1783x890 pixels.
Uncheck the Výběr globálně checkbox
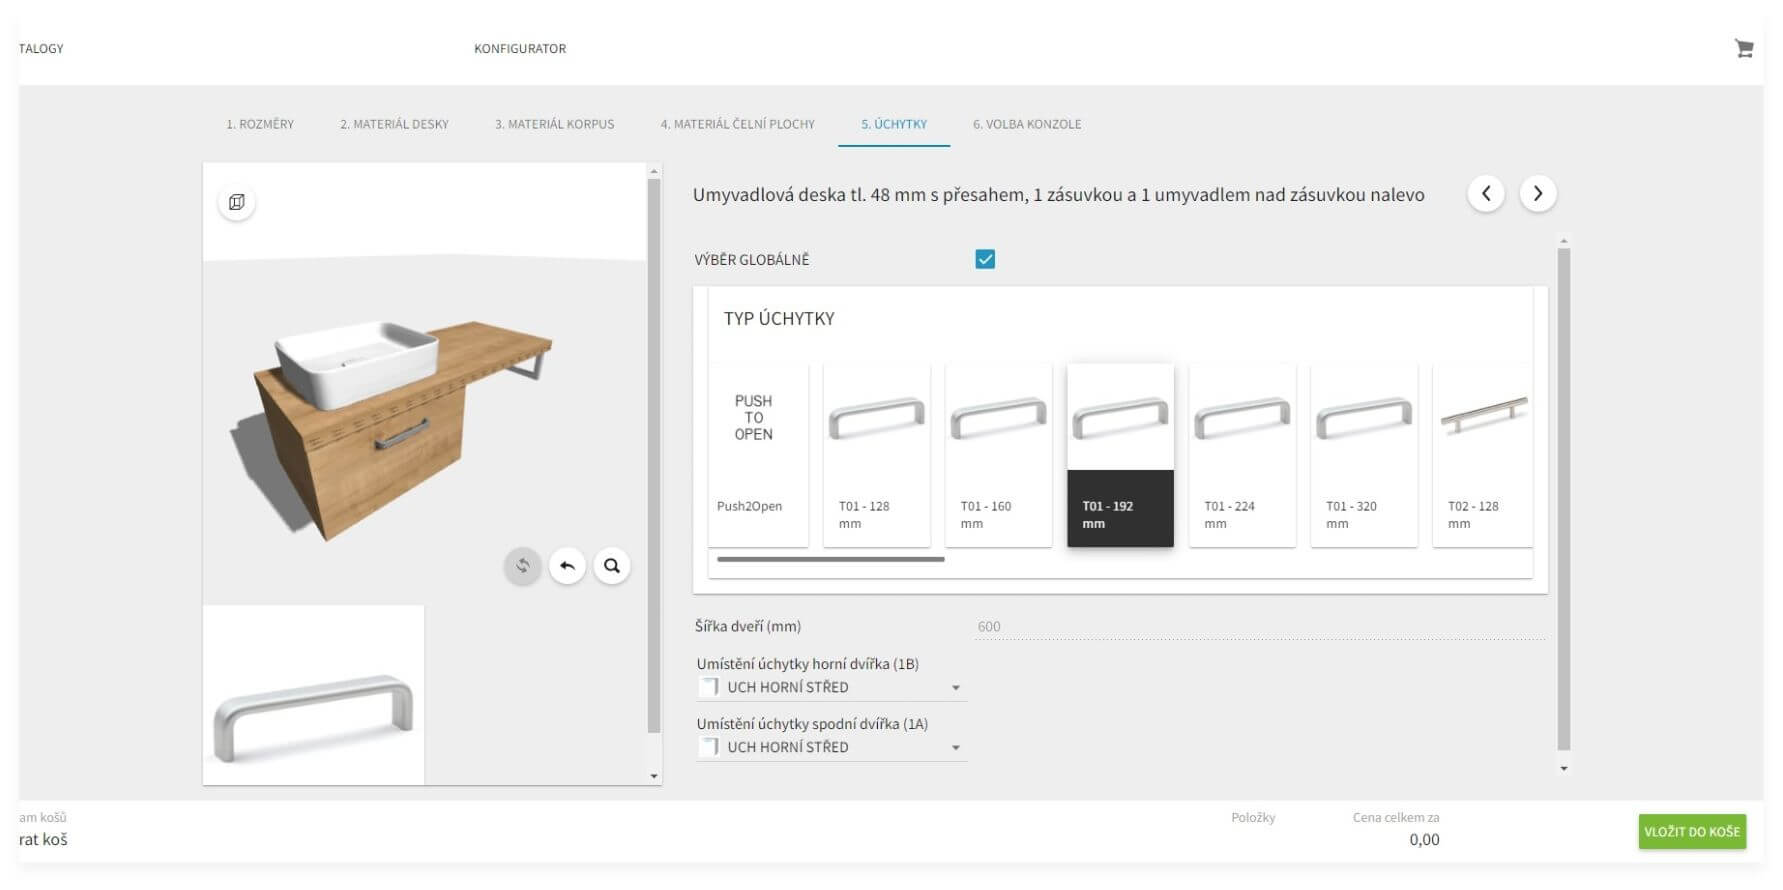coord(985,260)
